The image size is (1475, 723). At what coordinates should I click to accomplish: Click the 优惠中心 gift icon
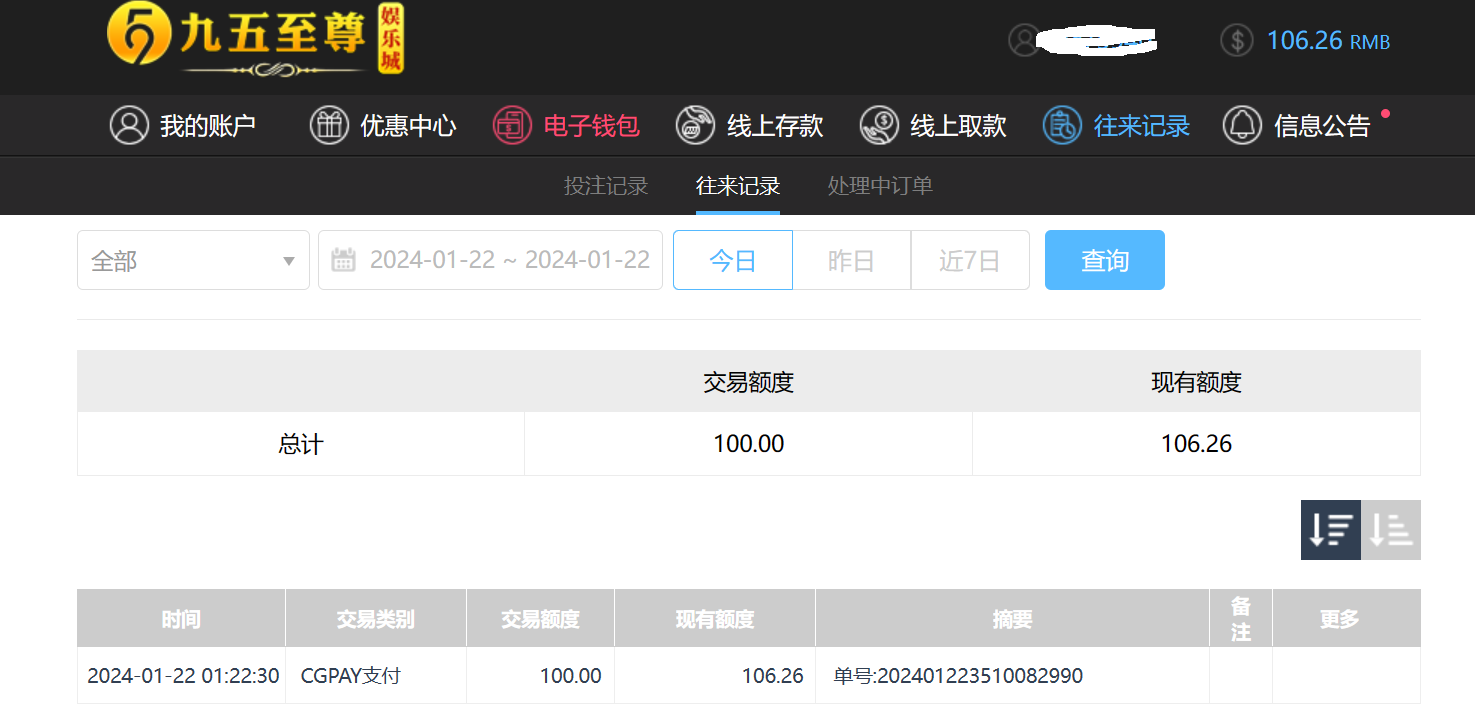click(329, 126)
